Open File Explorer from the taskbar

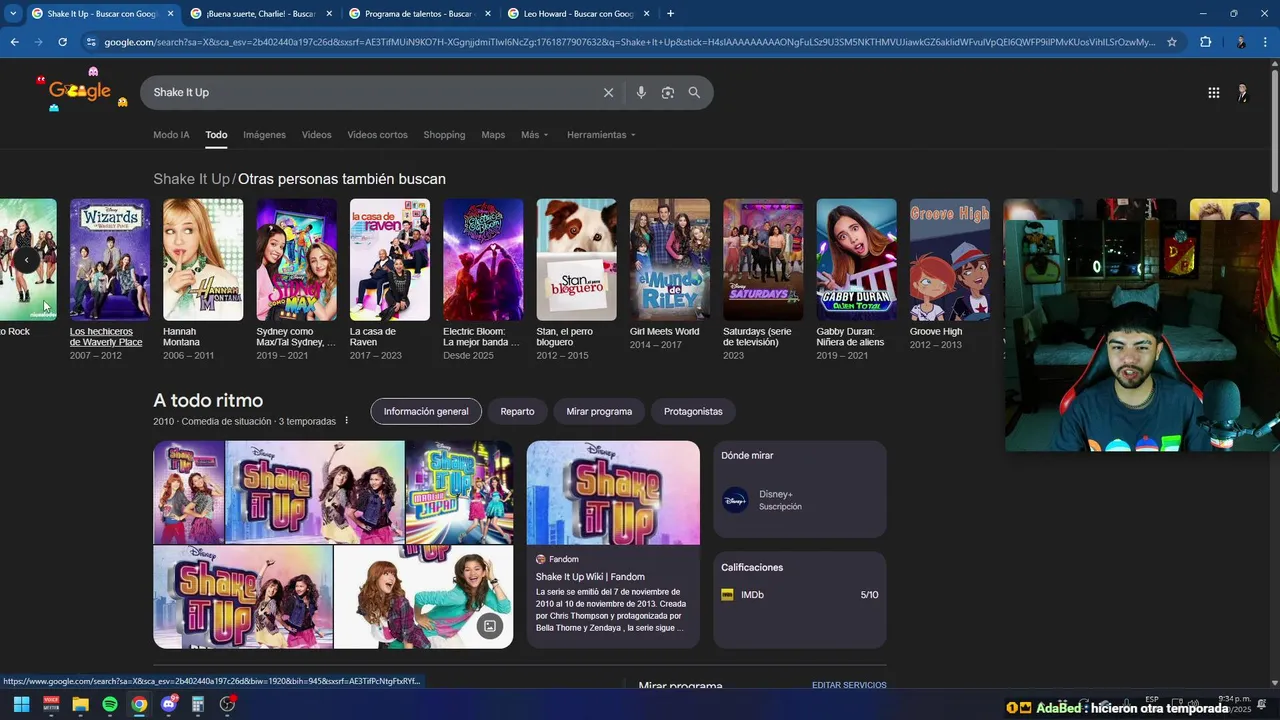[80, 704]
